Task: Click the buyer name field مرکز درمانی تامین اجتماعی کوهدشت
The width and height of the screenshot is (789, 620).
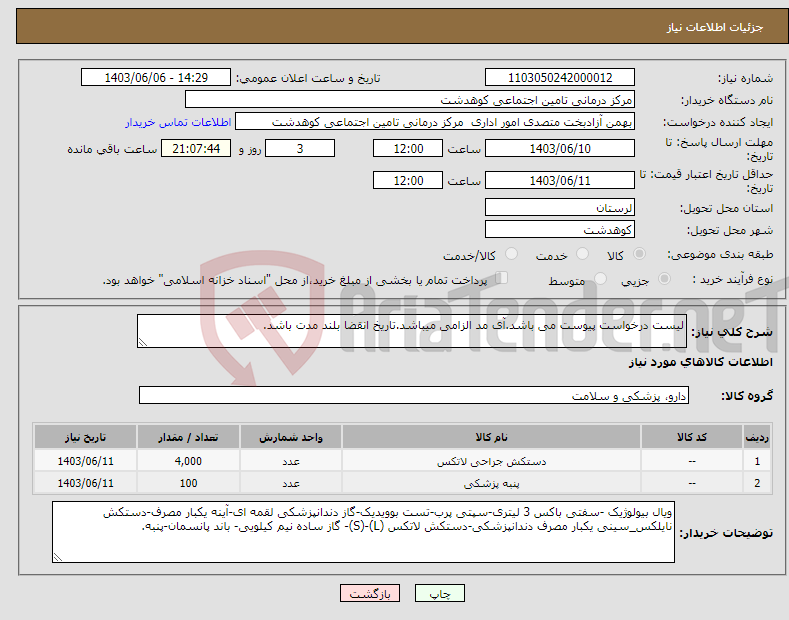Action: (410, 100)
